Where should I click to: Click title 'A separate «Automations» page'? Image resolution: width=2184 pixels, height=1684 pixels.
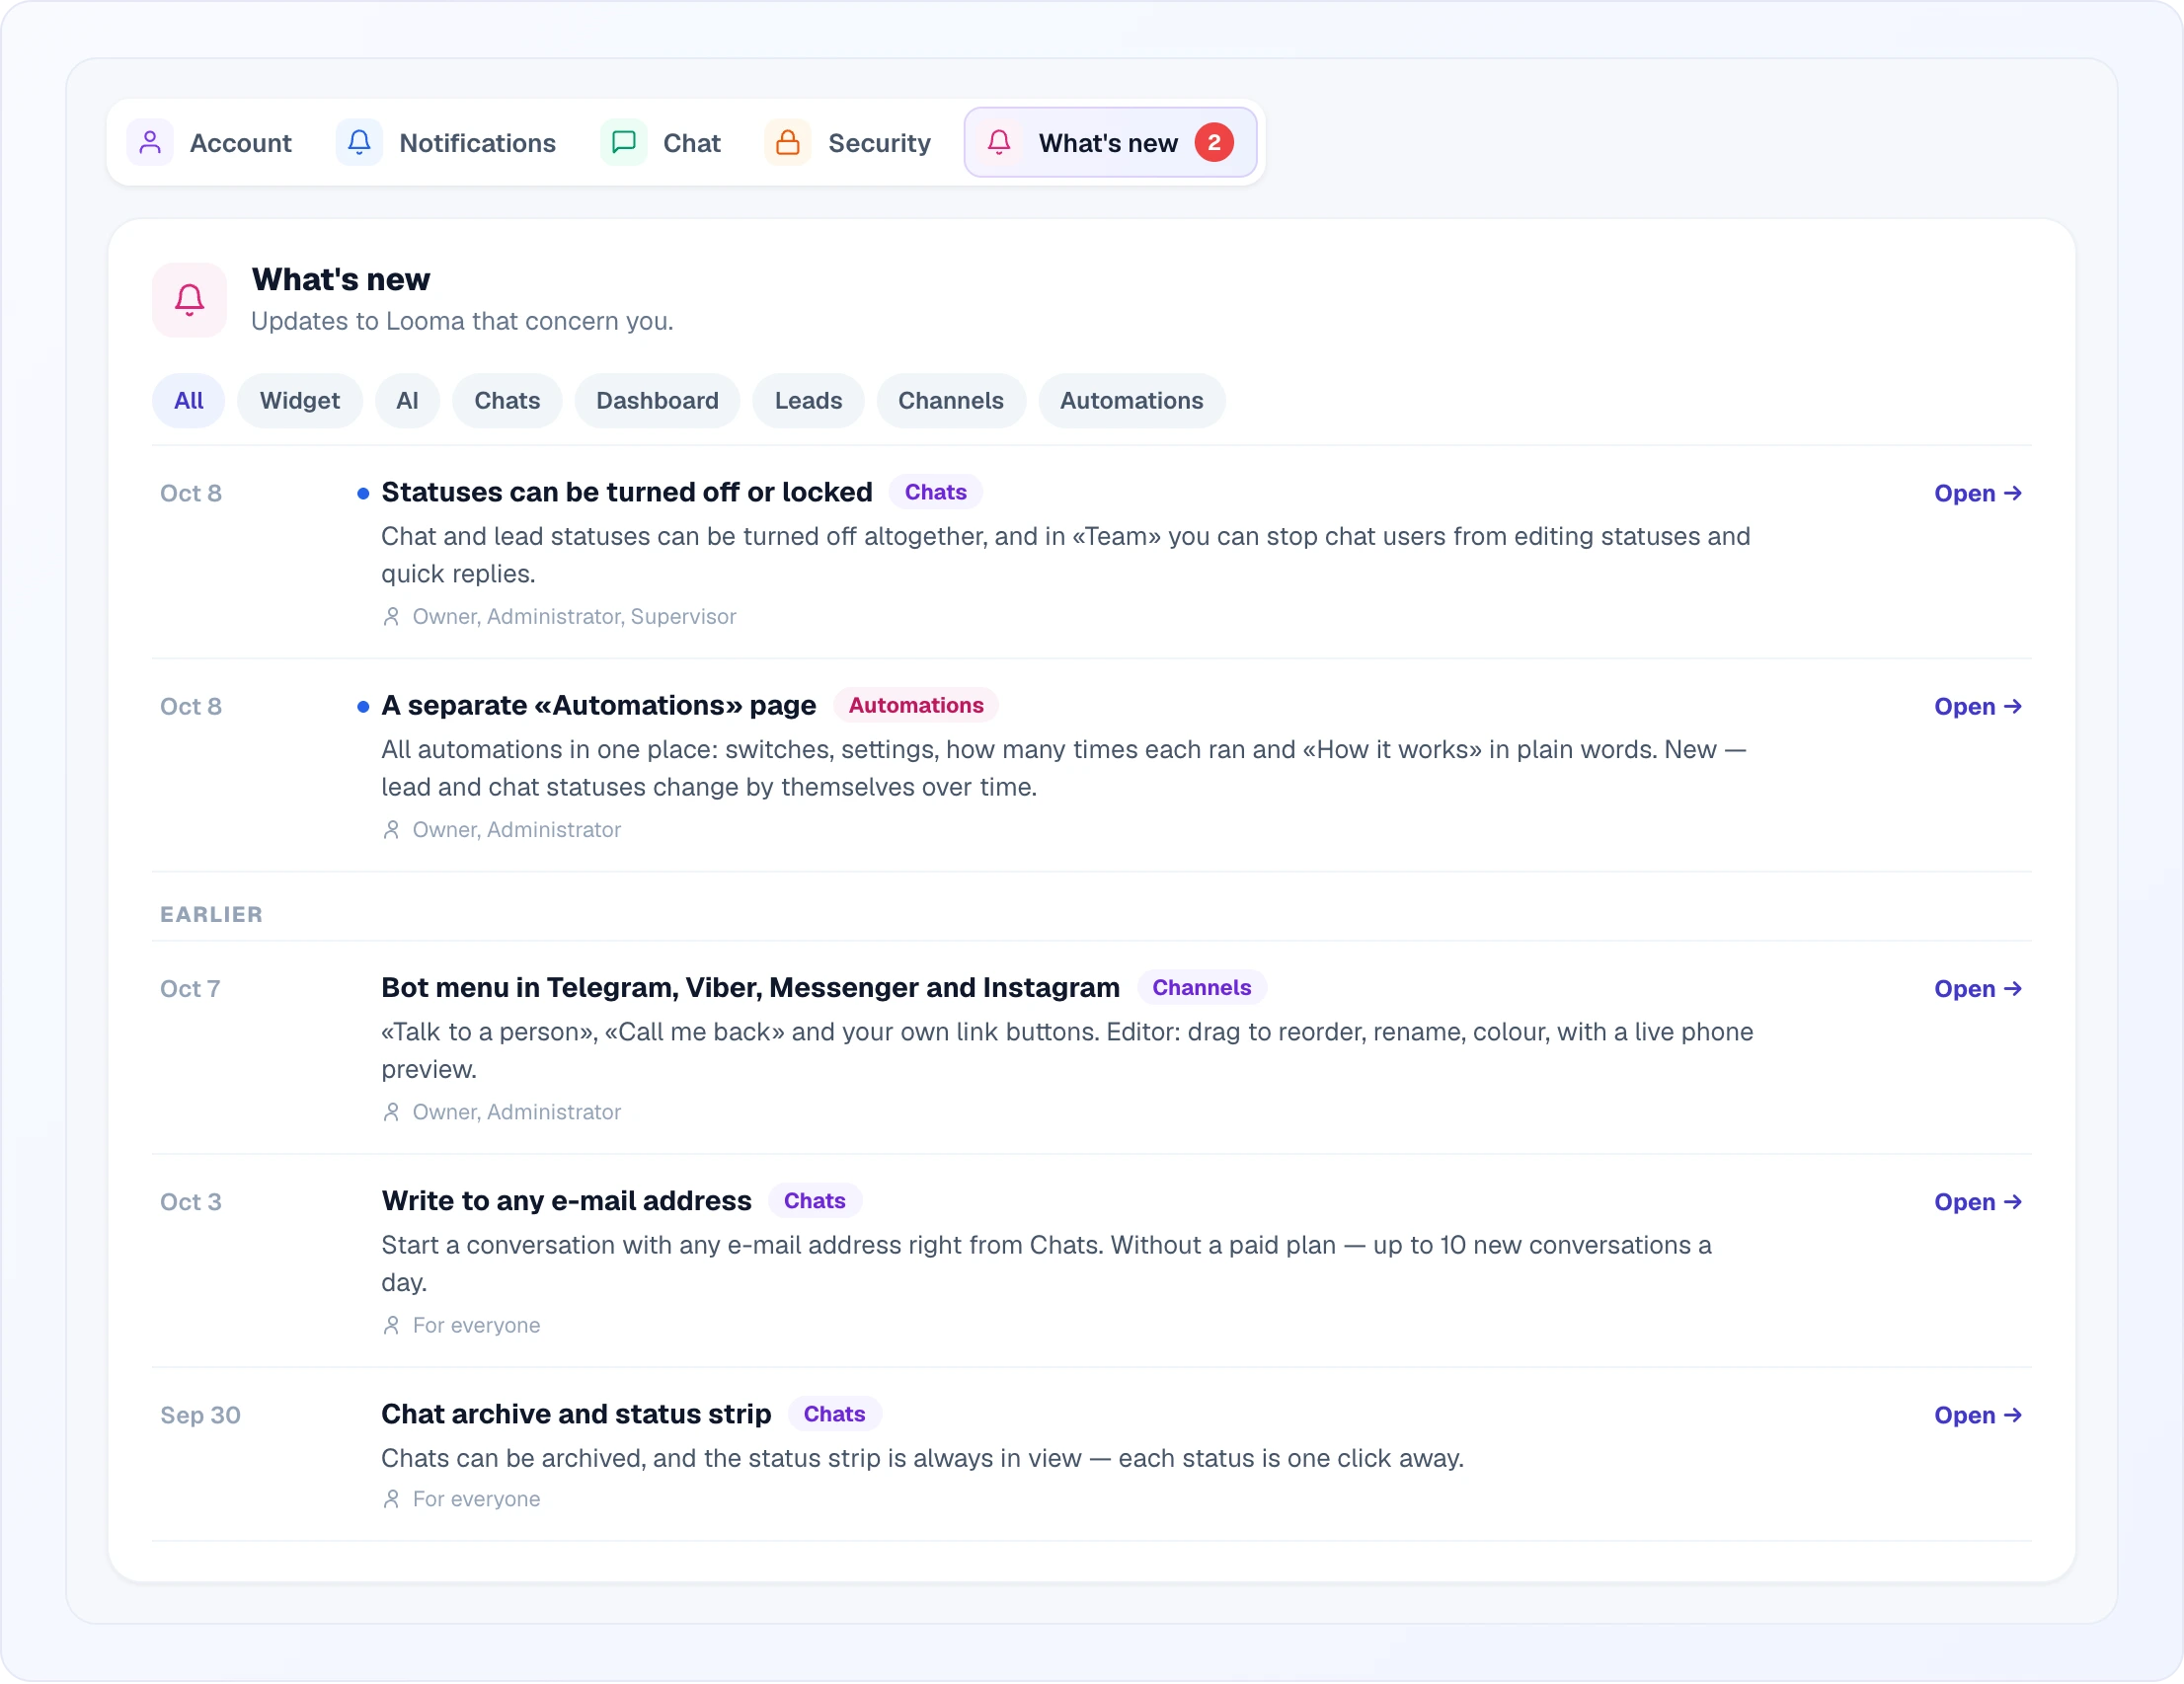[x=599, y=706]
